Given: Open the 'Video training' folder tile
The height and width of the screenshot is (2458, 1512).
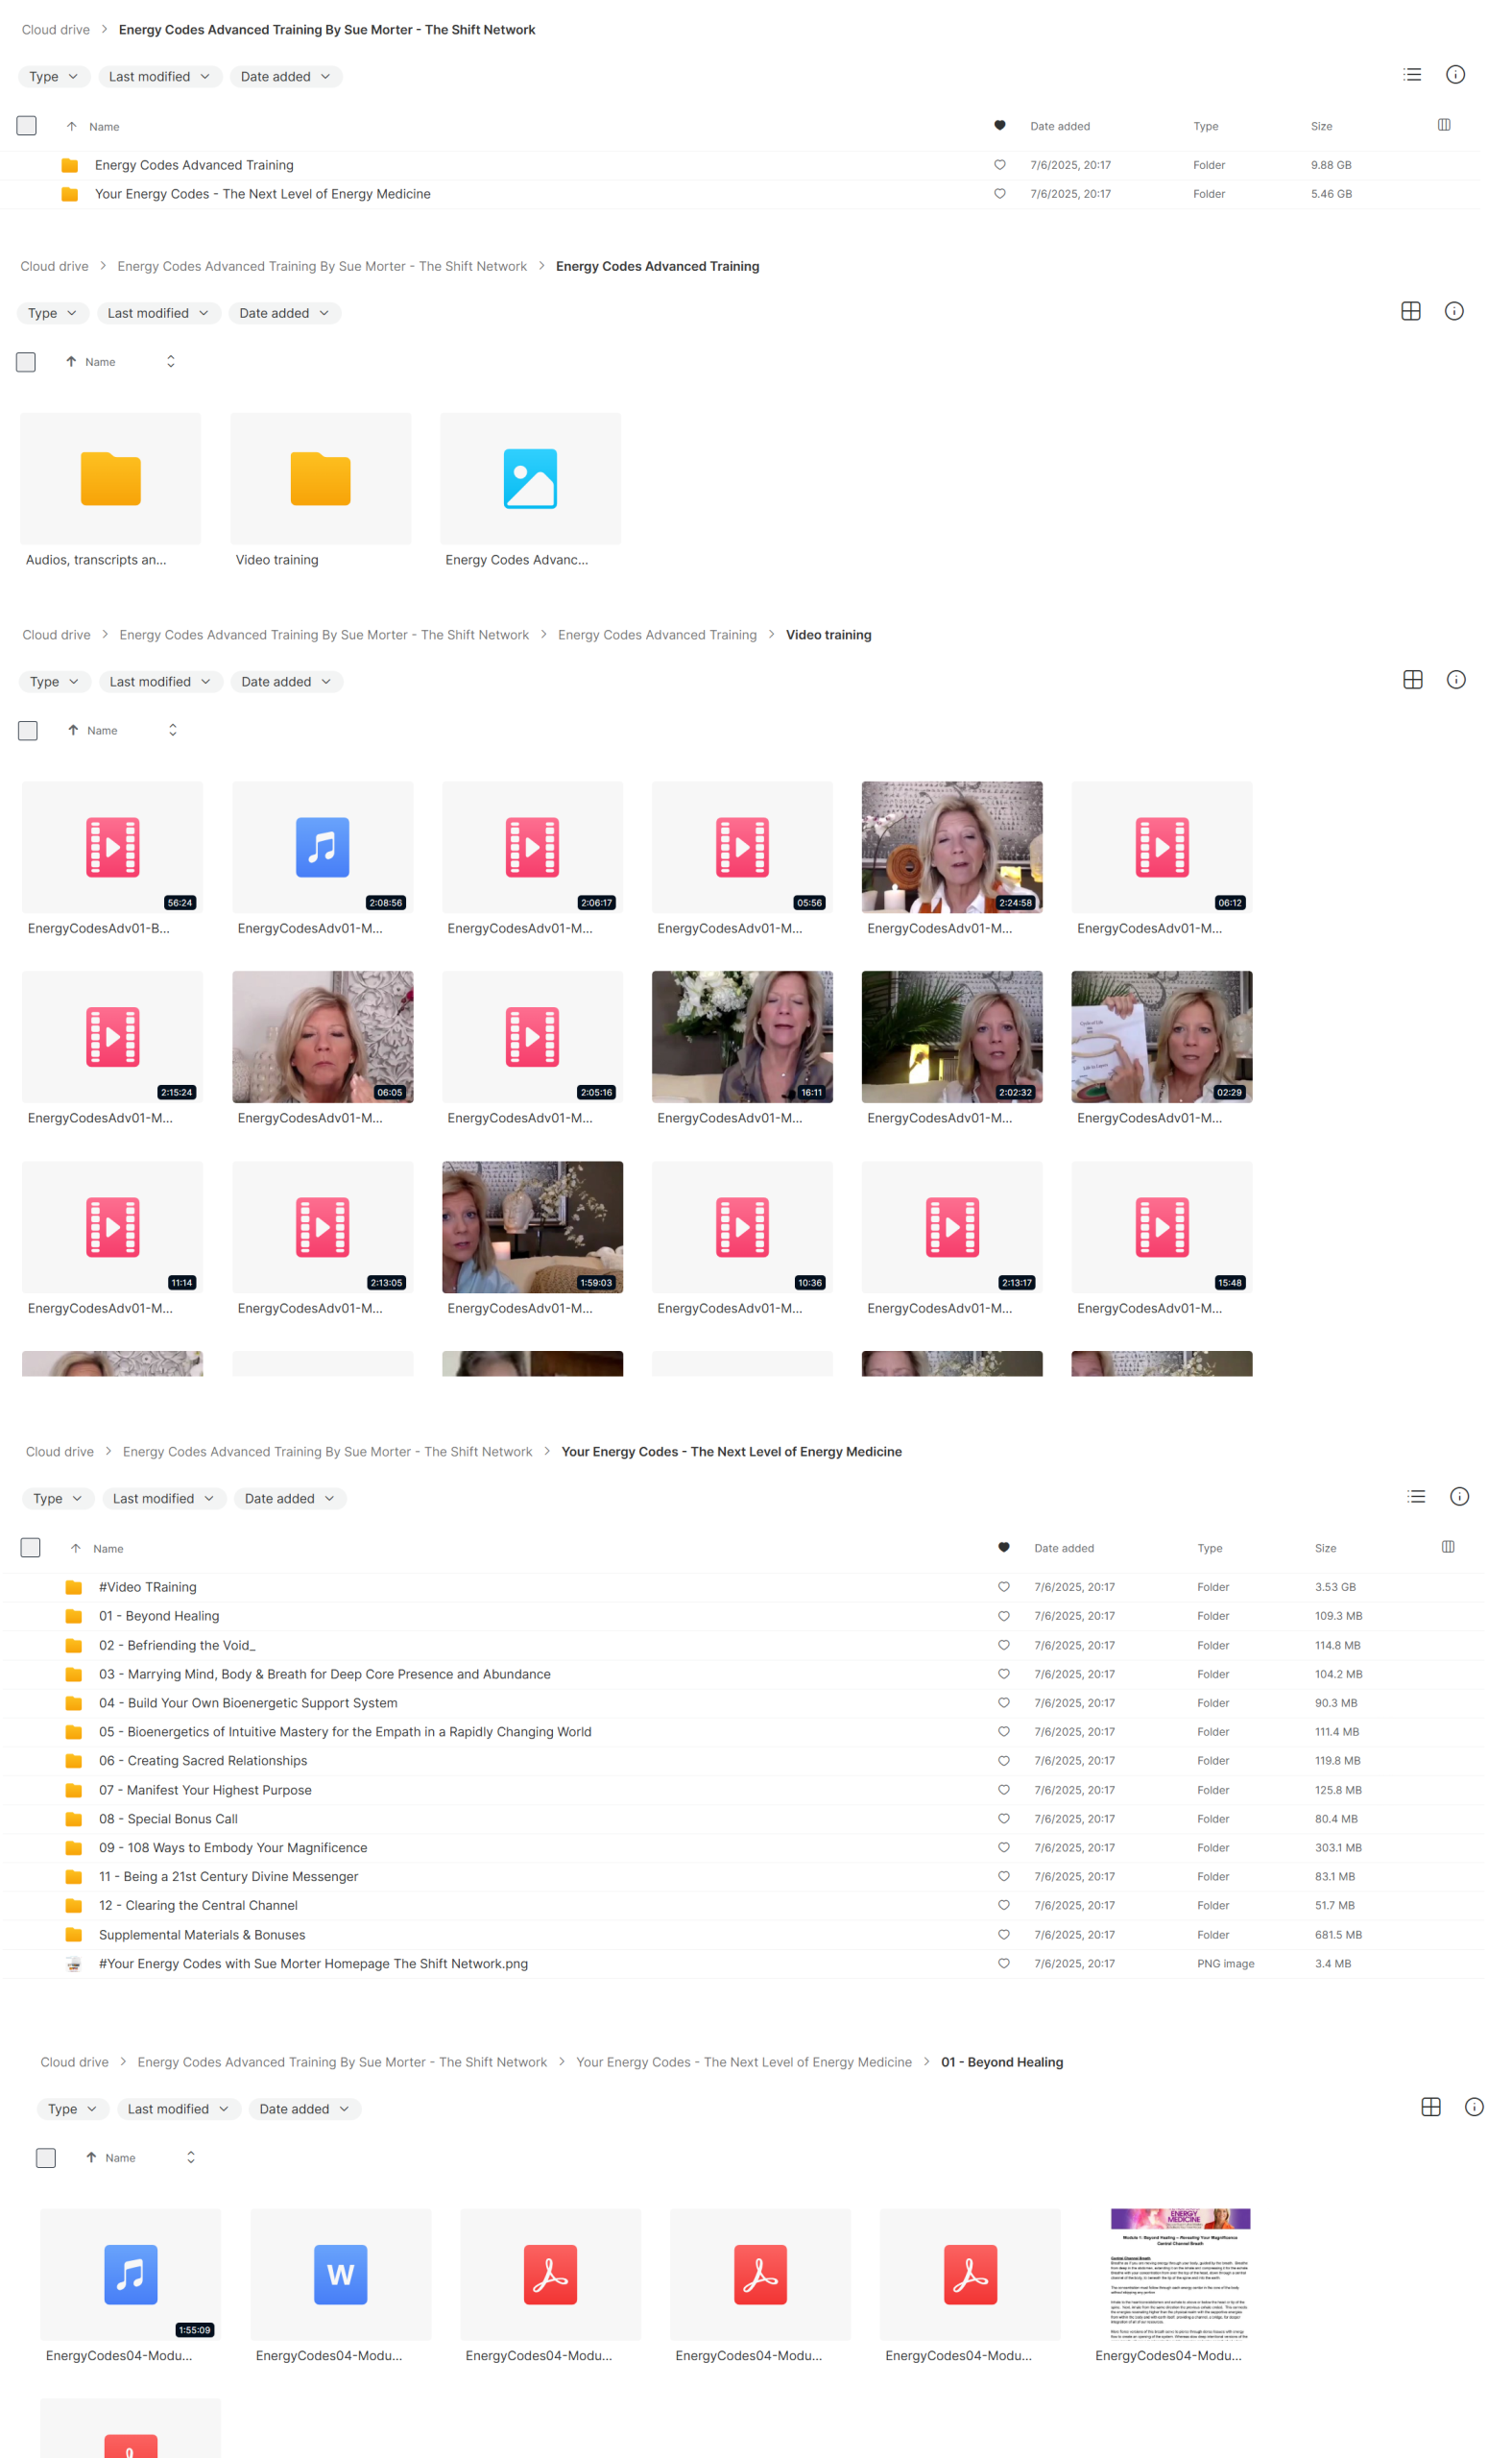Looking at the screenshot, I should tap(320, 490).
